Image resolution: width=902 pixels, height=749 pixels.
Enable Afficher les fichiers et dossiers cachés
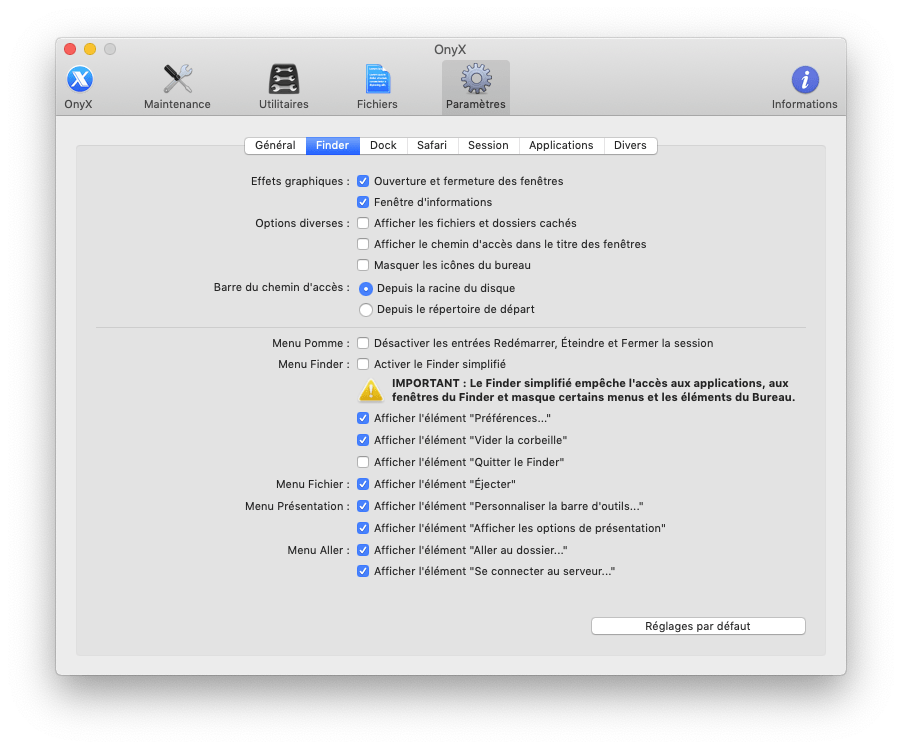coord(363,223)
